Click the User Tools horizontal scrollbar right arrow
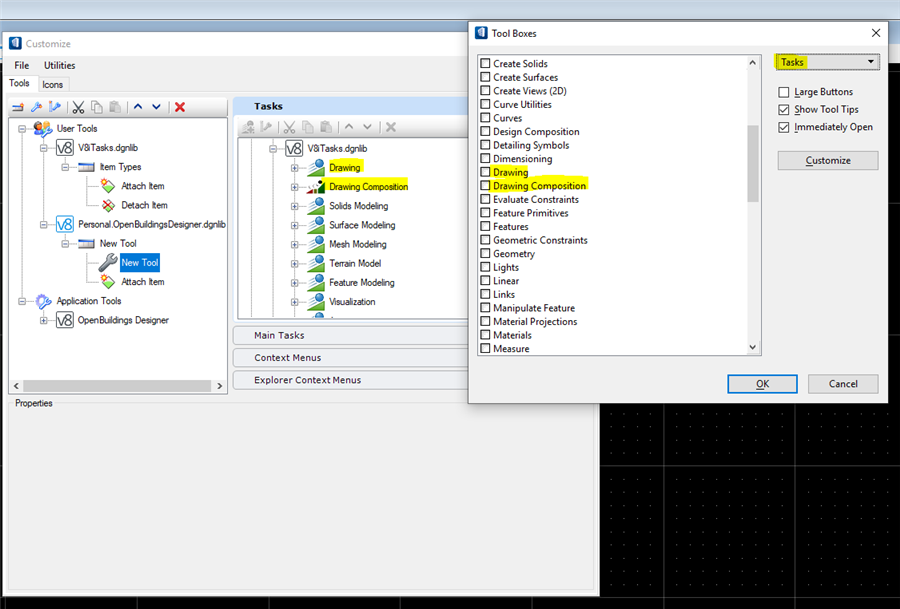Image resolution: width=900 pixels, height=609 pixels. [x=220, y=386]
